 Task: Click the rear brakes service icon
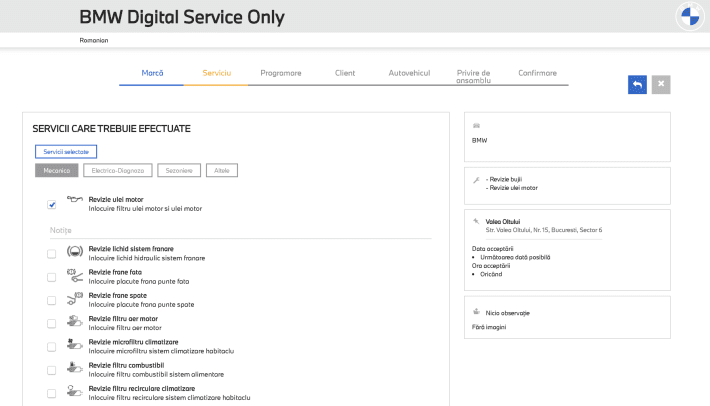73,299
